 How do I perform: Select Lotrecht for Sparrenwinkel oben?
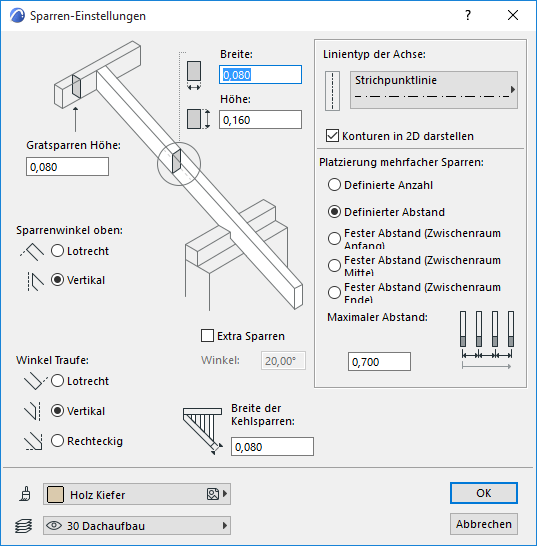click(x=57, y=251)
